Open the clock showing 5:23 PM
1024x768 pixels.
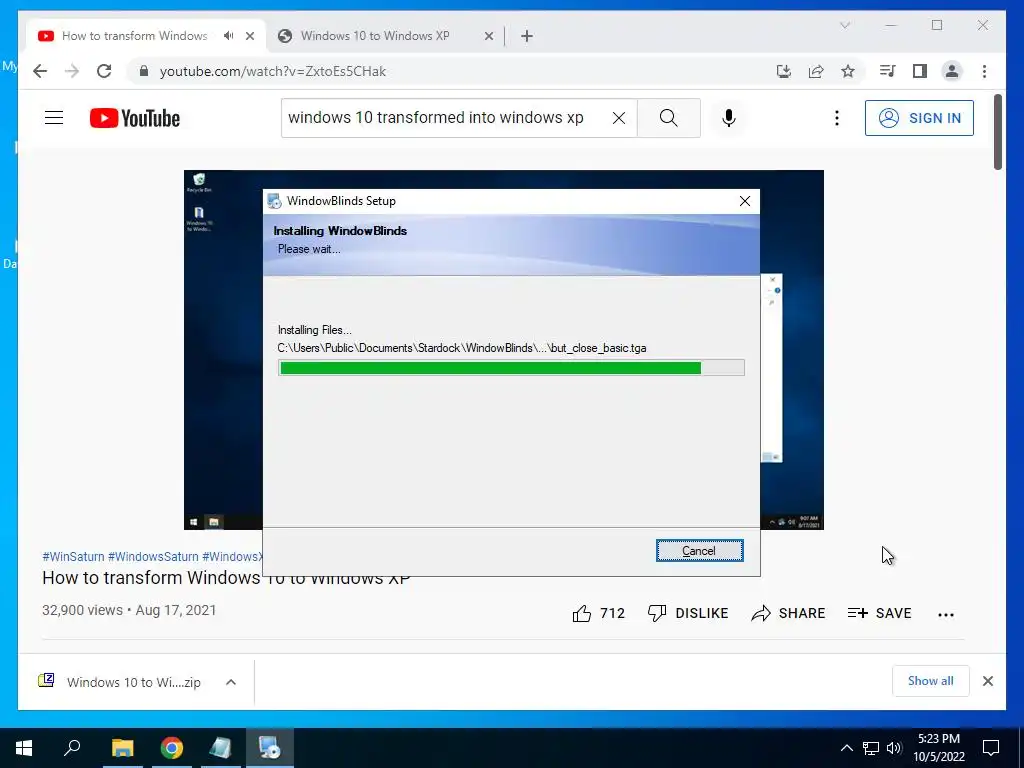[x=939, y=748]
